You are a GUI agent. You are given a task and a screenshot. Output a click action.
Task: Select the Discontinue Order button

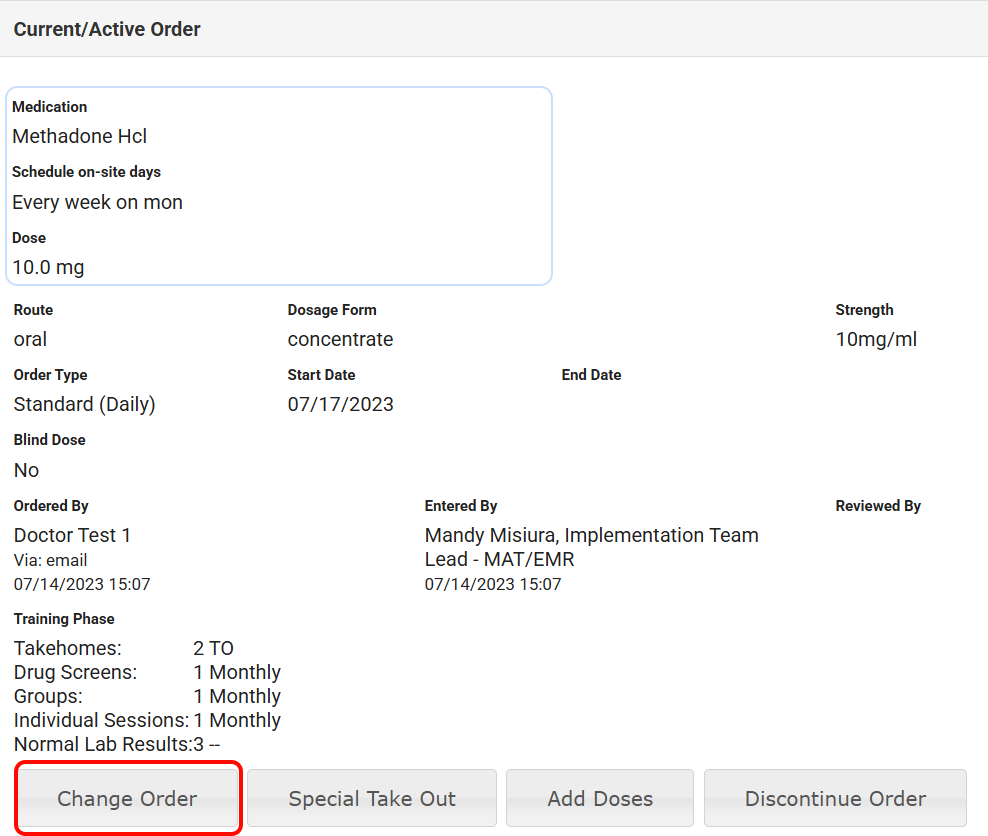click(835, 798)
